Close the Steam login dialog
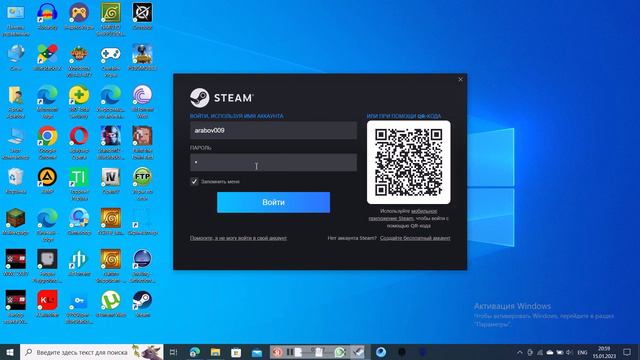 [x=460, y=80]
